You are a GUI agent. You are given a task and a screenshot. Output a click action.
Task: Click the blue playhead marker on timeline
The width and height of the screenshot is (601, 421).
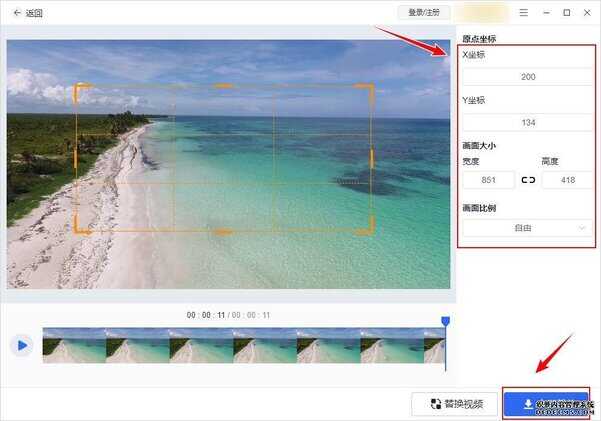(446, 321)
